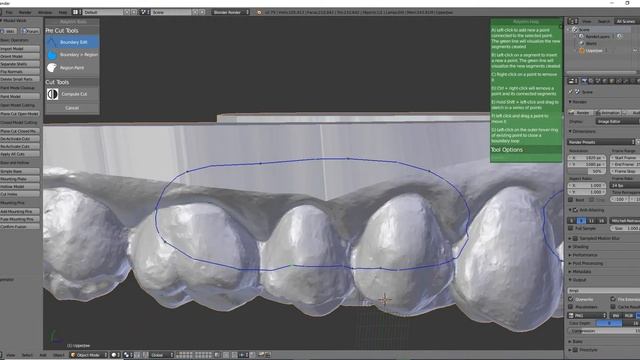Click the Object Mode cube icon
Image resolution: width=640 pixels, height=360 pixels.
pos(73,355)
